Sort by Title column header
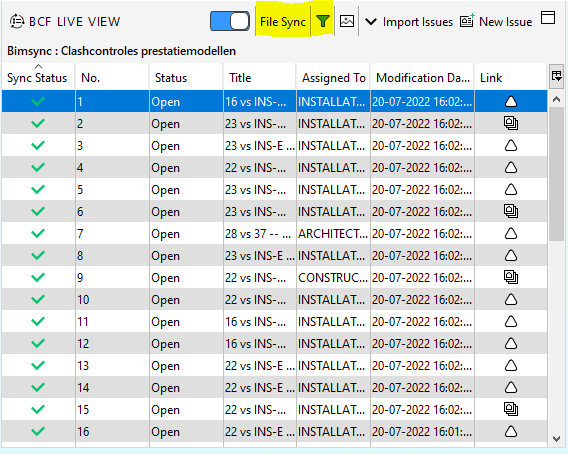Image resolution: width=568 pixels, height=454 pixels. point(260,76)
